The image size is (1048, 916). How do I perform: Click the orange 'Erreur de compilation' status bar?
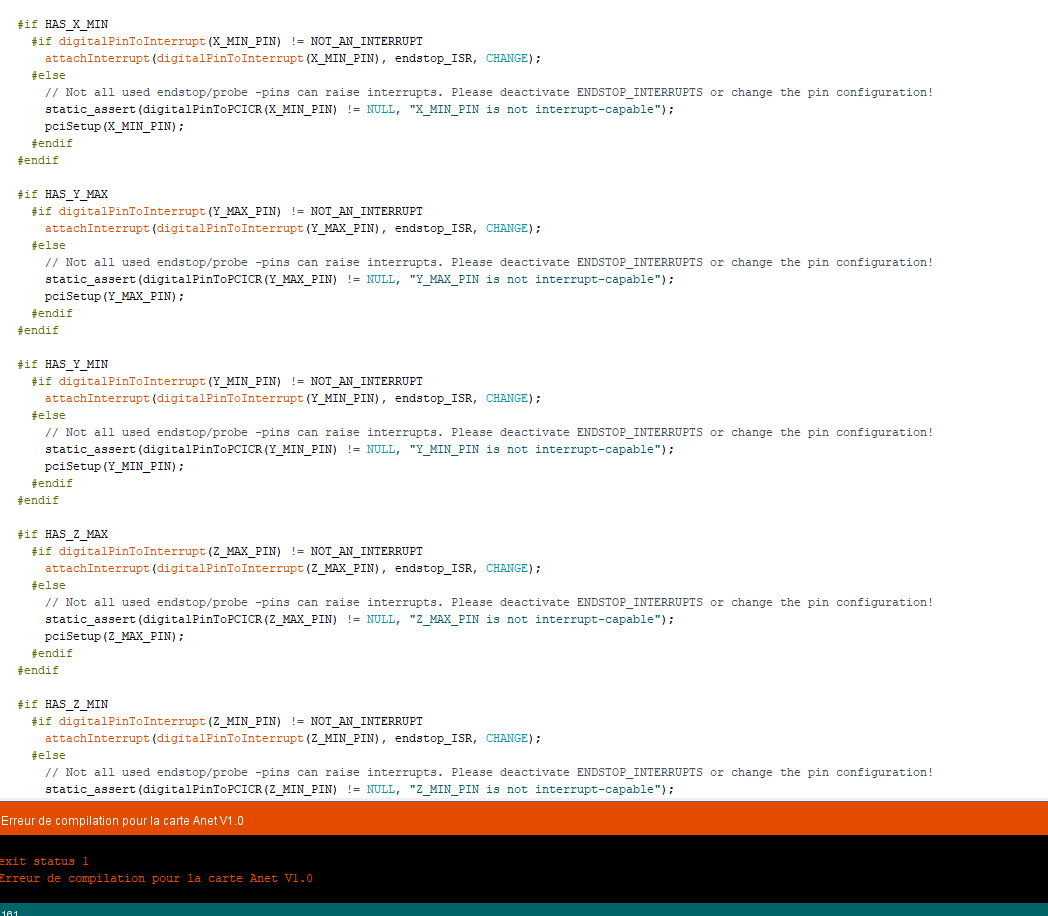(524, 819)
